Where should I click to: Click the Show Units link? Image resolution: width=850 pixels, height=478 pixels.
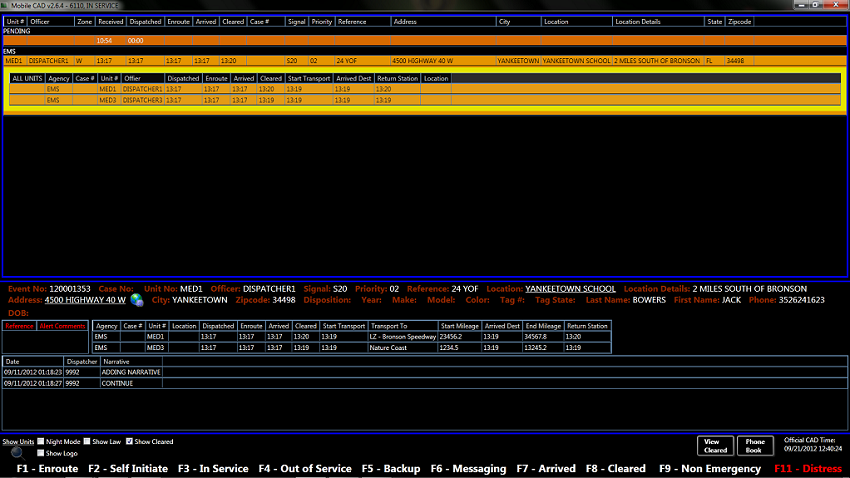tap(18, 441)
